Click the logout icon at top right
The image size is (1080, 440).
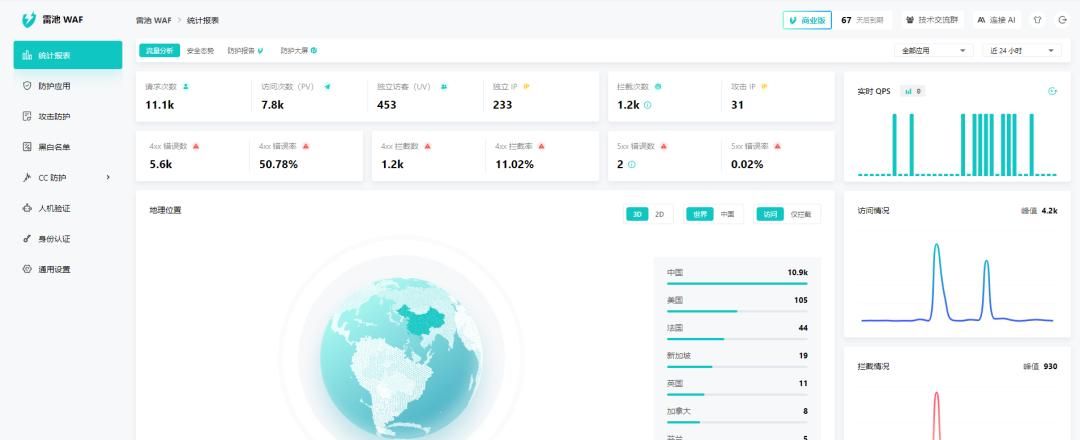[1062, 20]
